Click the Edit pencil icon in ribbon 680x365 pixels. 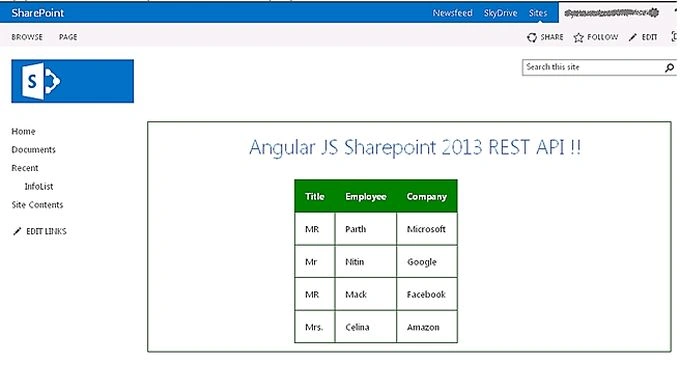click(x=633, y=37)
